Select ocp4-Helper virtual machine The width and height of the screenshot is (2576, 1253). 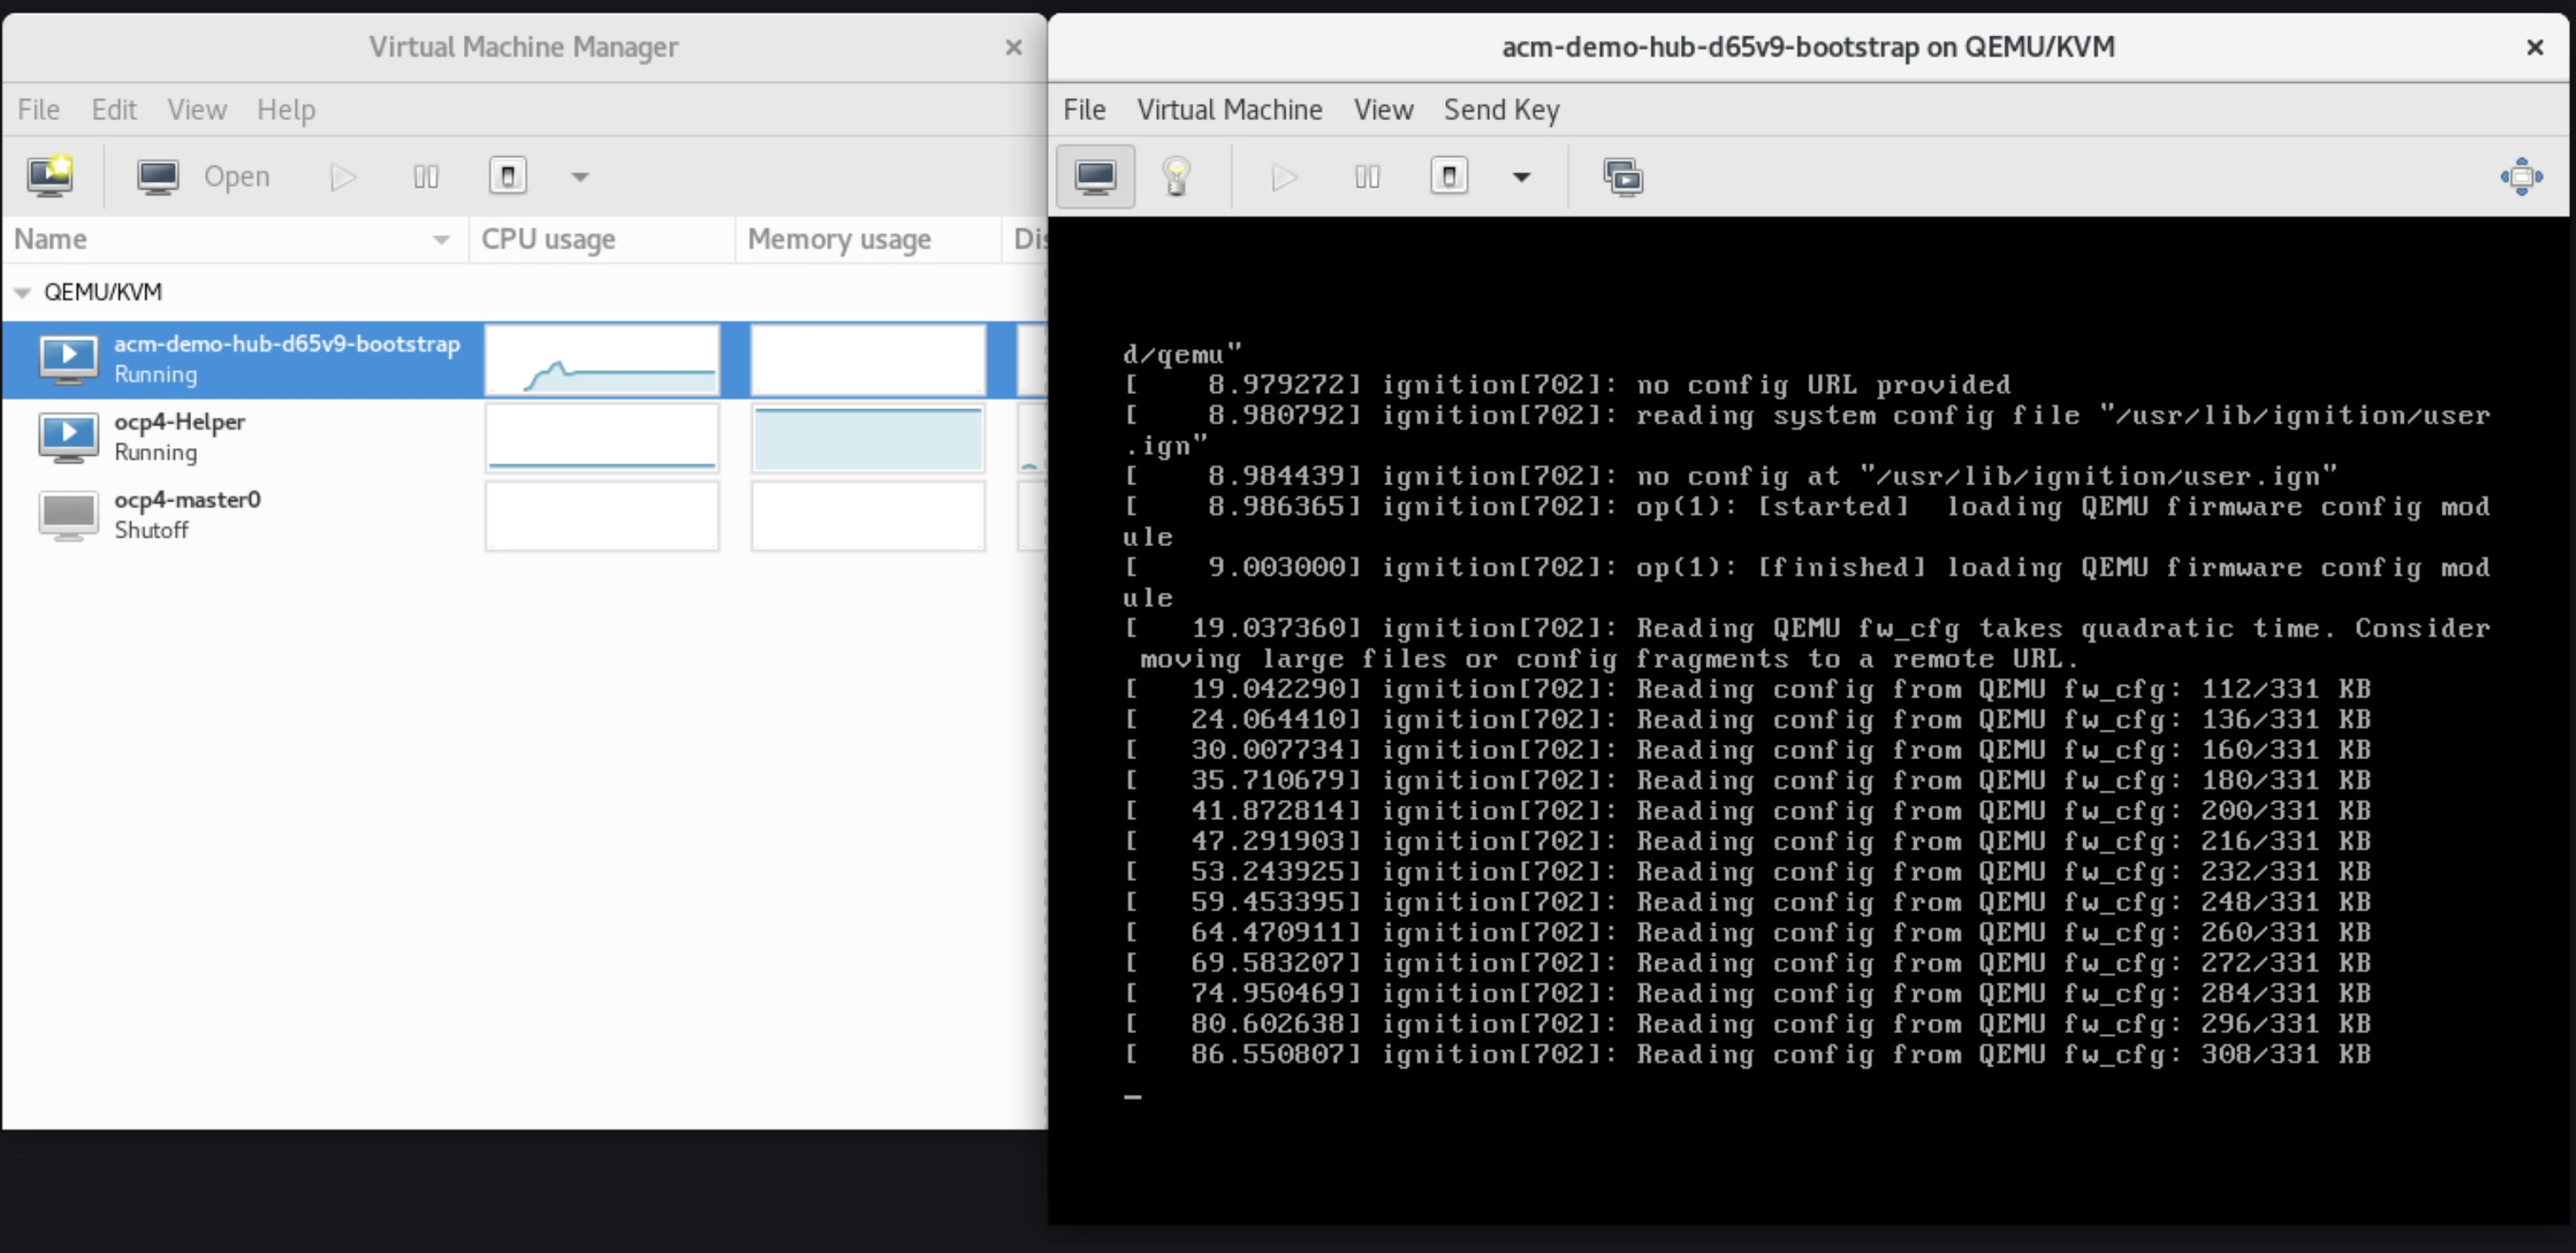[180, 437]
